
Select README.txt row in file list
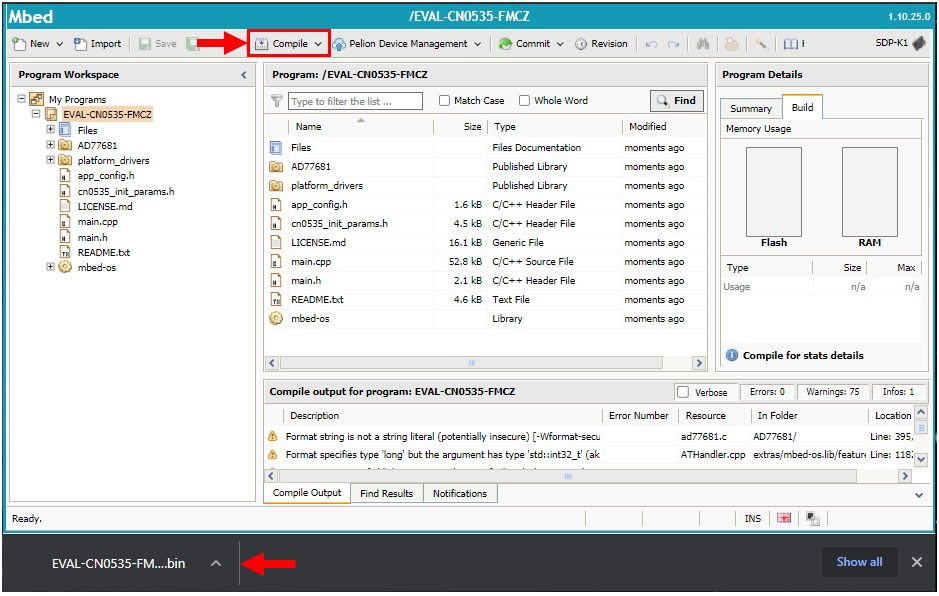(x=485, y=299)
